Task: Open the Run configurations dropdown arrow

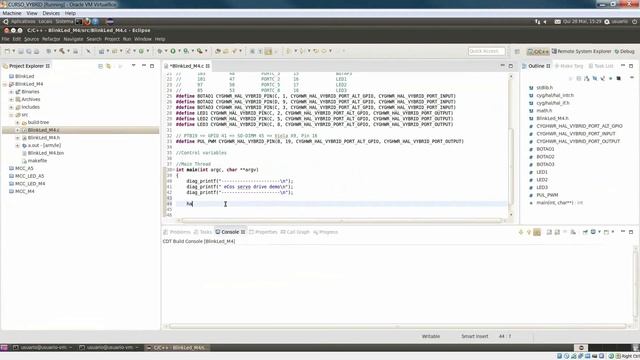Action: pyautogui.click(x=179, y=51)
